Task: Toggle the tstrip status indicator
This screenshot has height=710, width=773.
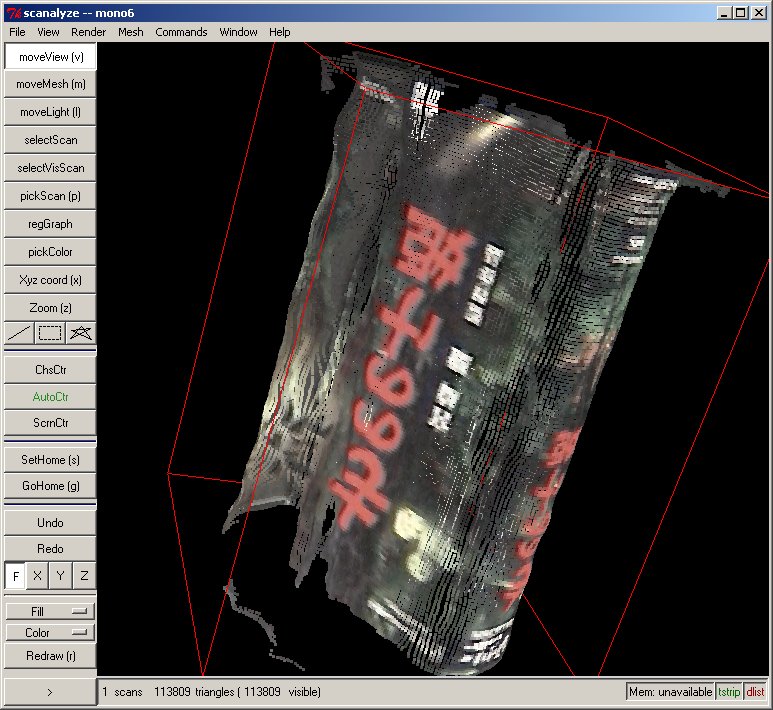Action: [x=730, y=692]
